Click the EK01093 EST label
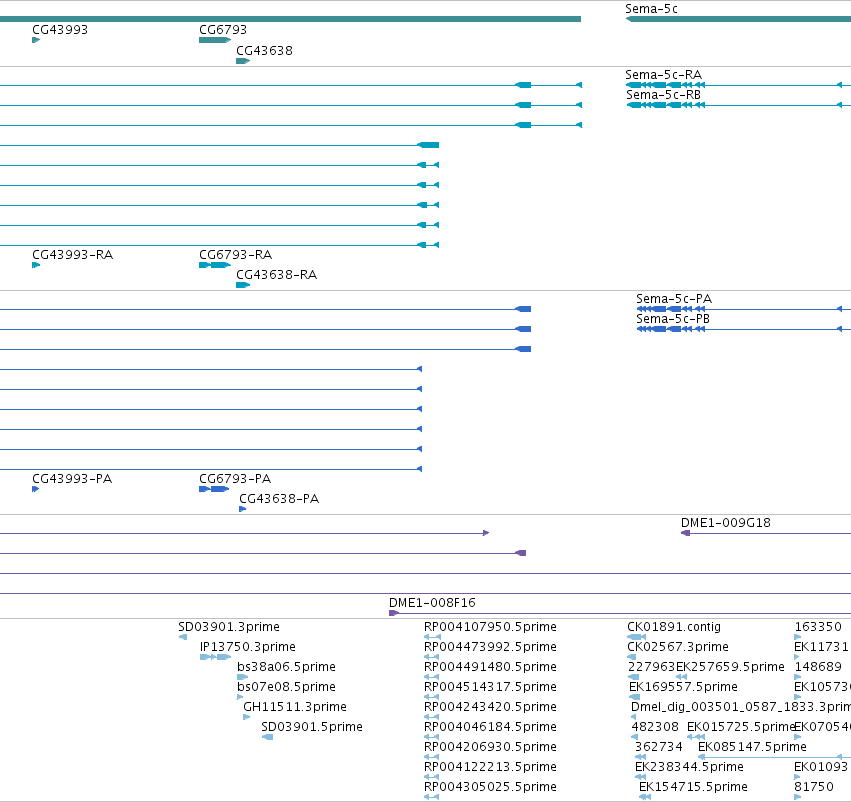Screen dimensions: 851x802 click(821, 767)
